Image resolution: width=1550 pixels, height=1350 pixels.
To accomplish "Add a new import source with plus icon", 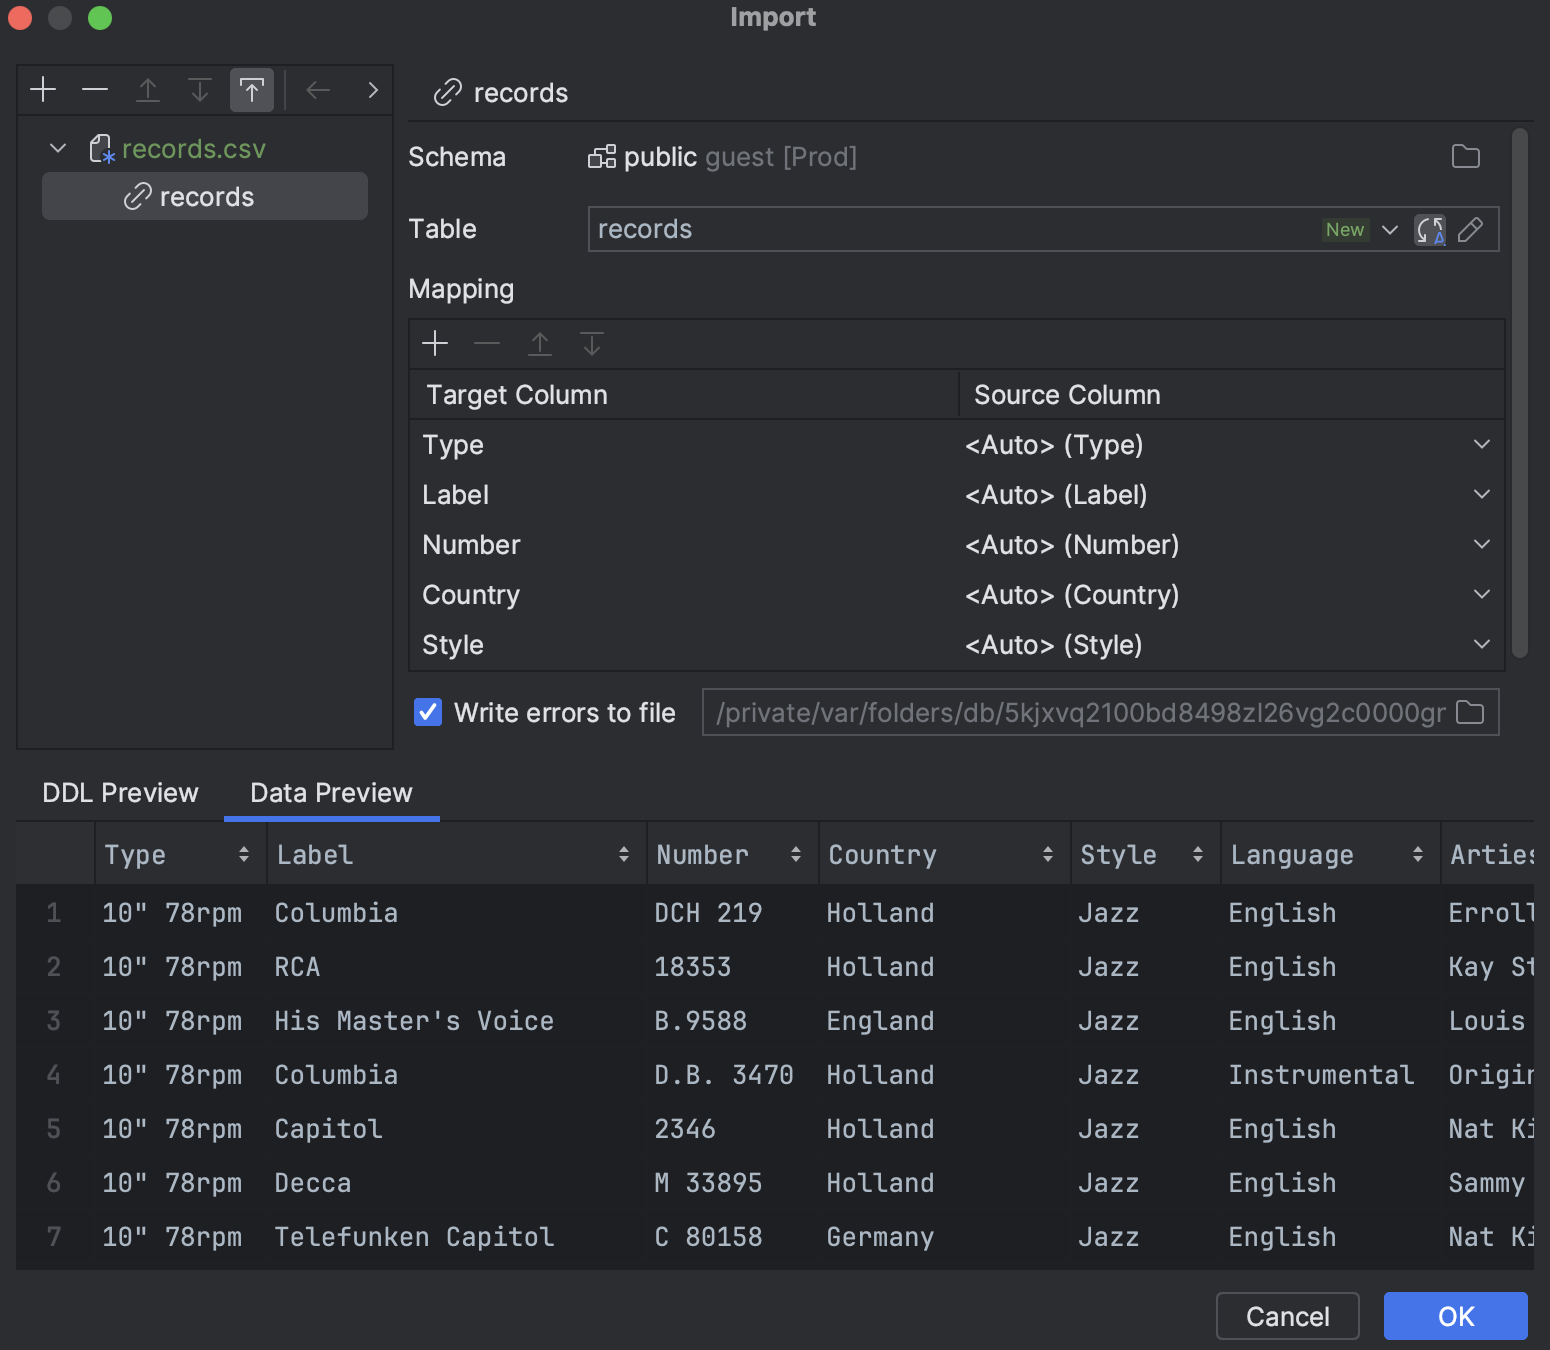I will (x=43, y=89).
